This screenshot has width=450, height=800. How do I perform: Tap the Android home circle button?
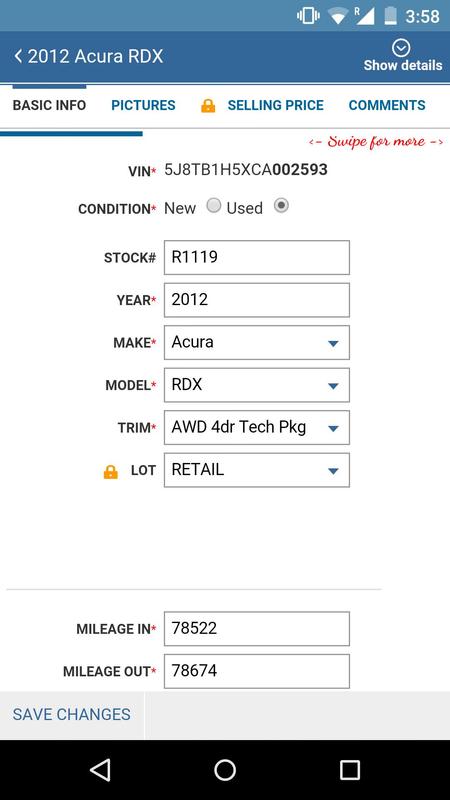(x=225, y=769)
